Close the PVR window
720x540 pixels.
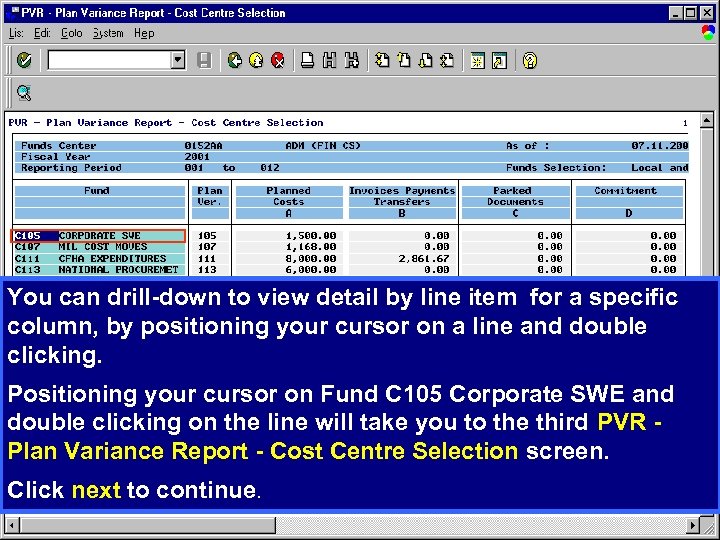(707, 13)
